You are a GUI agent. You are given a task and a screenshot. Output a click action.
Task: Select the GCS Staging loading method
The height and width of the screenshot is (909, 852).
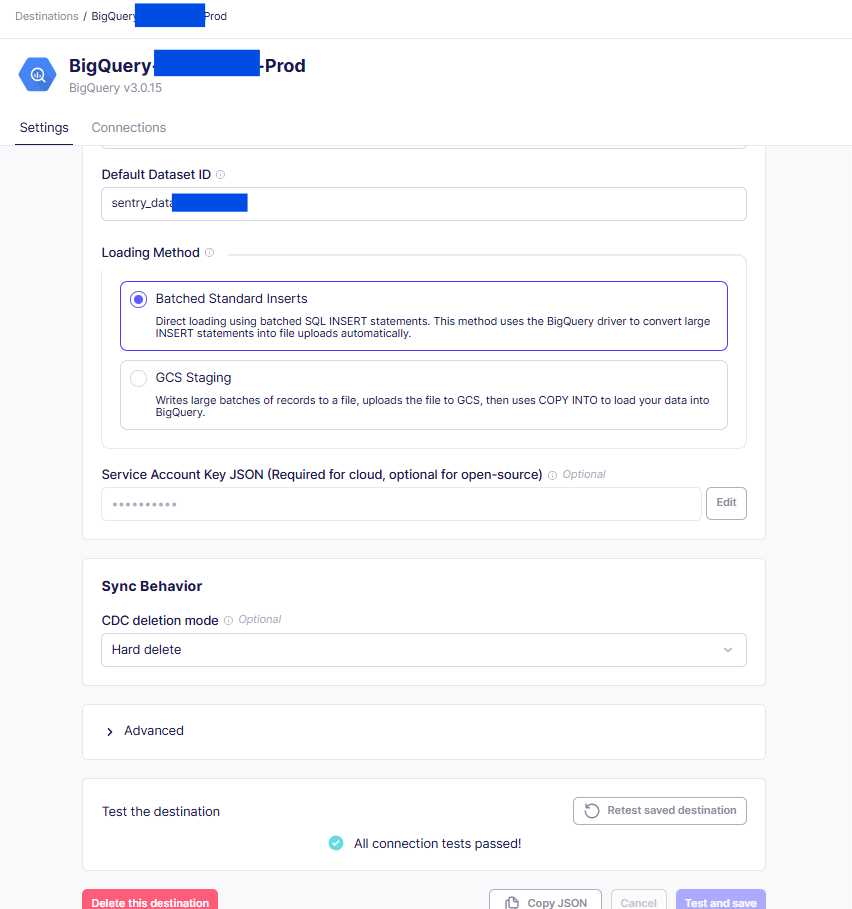[136, 378]
